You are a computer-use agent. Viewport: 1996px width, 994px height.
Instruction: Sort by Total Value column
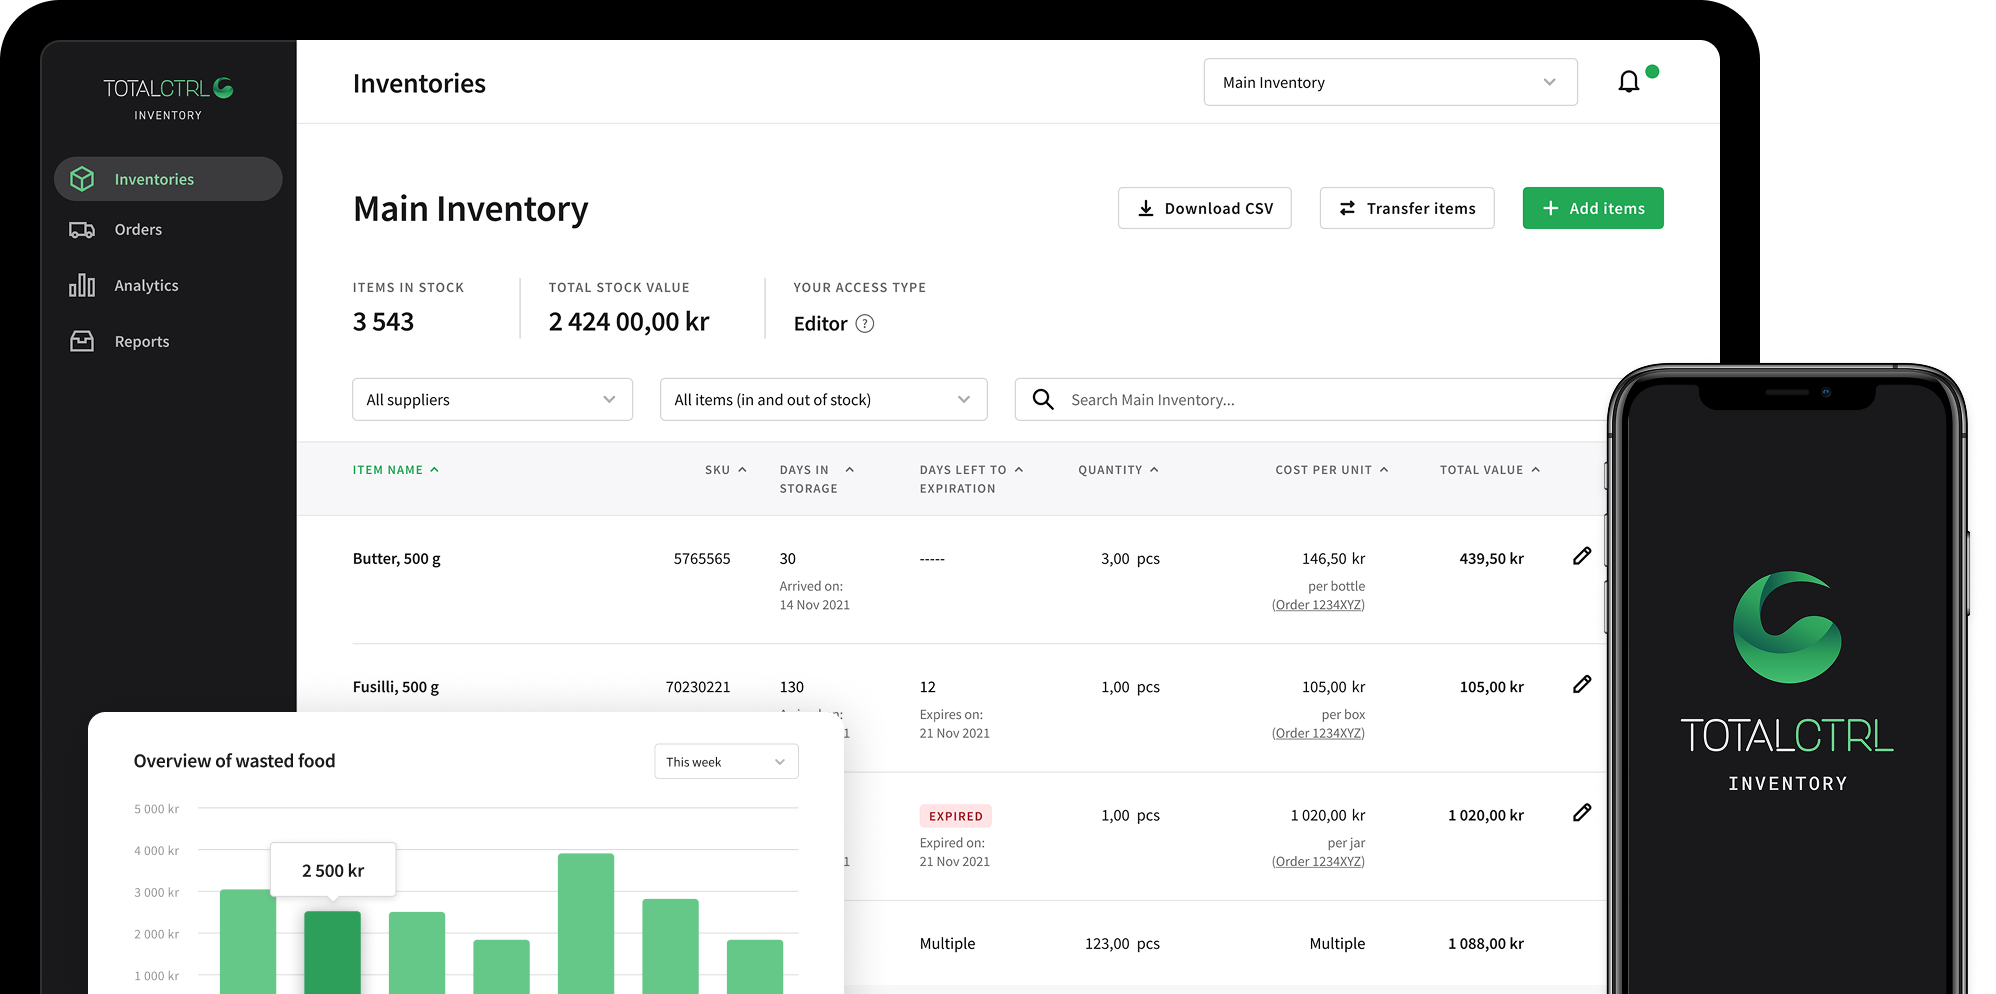1490,470
